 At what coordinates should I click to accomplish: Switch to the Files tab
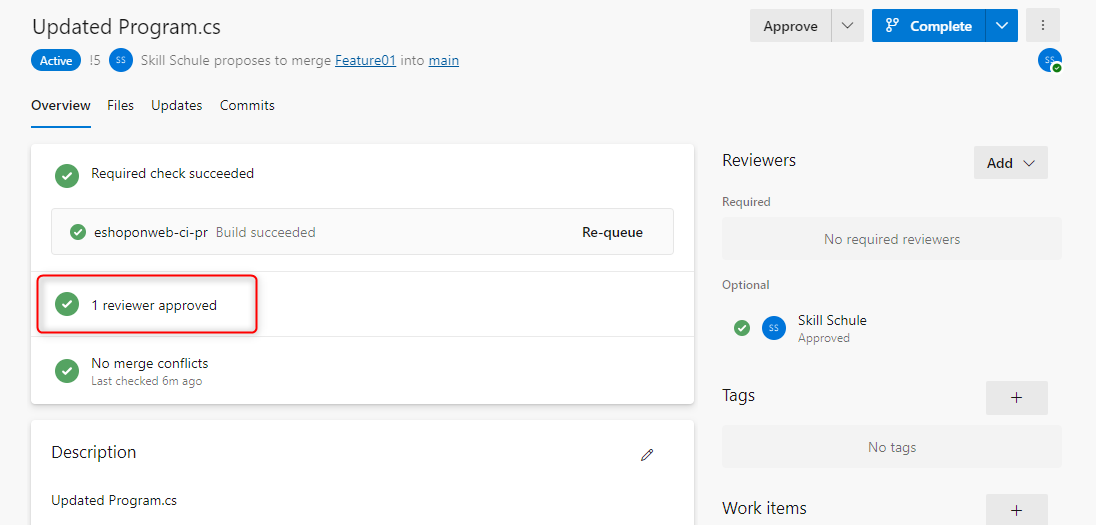coord(120,105)
